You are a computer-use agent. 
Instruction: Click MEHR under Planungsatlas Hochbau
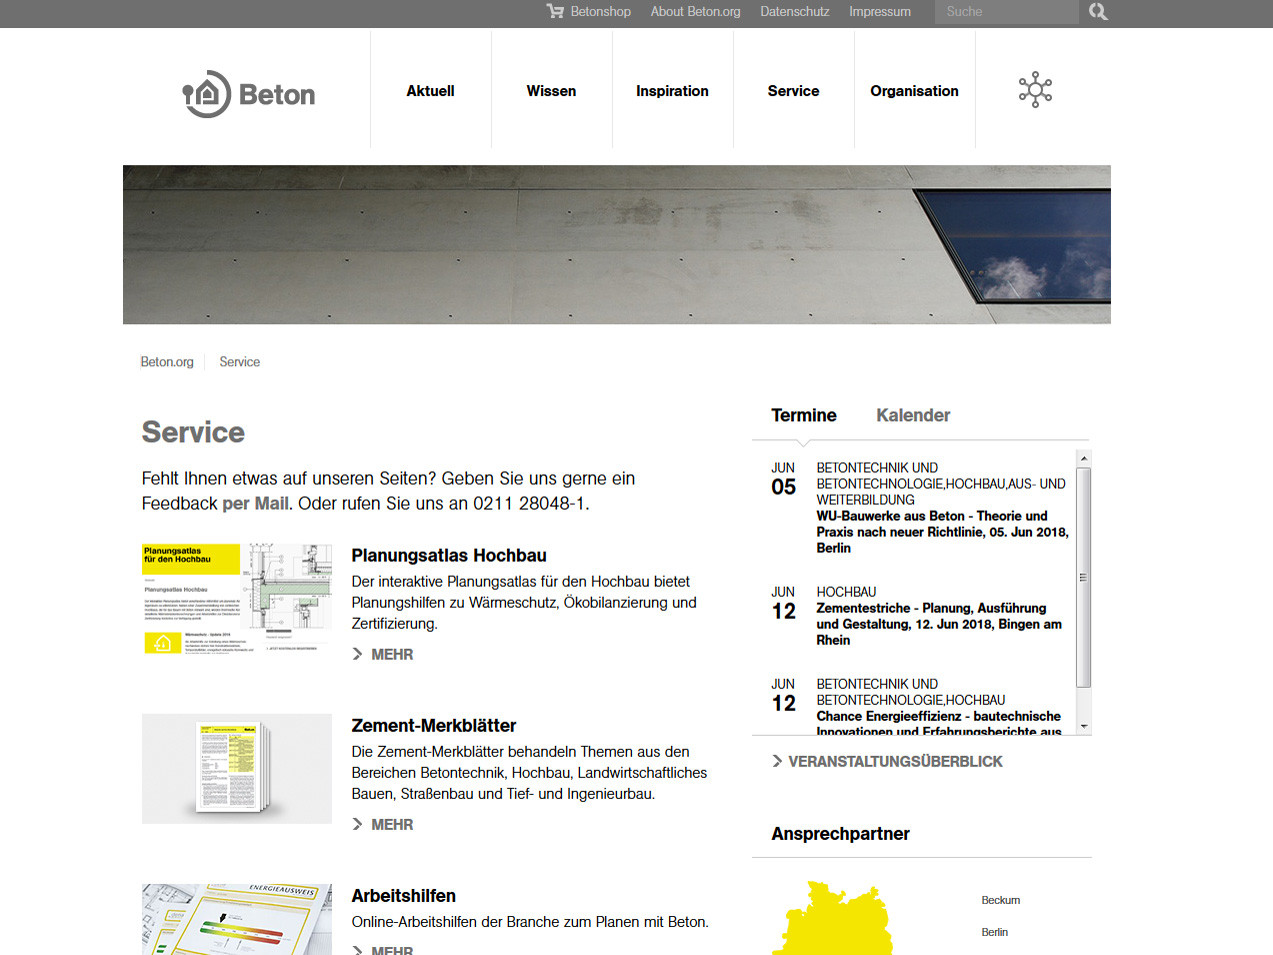(392, 654)
